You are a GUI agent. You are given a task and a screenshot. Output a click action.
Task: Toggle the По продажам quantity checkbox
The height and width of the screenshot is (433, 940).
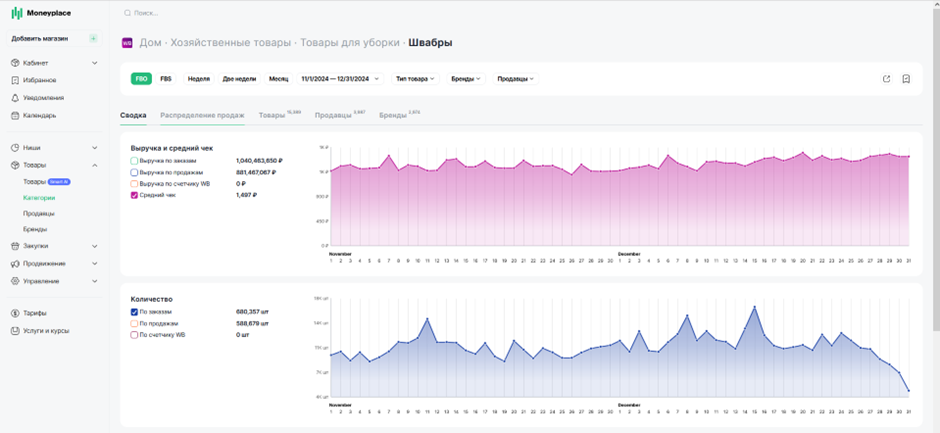[134, 323]
